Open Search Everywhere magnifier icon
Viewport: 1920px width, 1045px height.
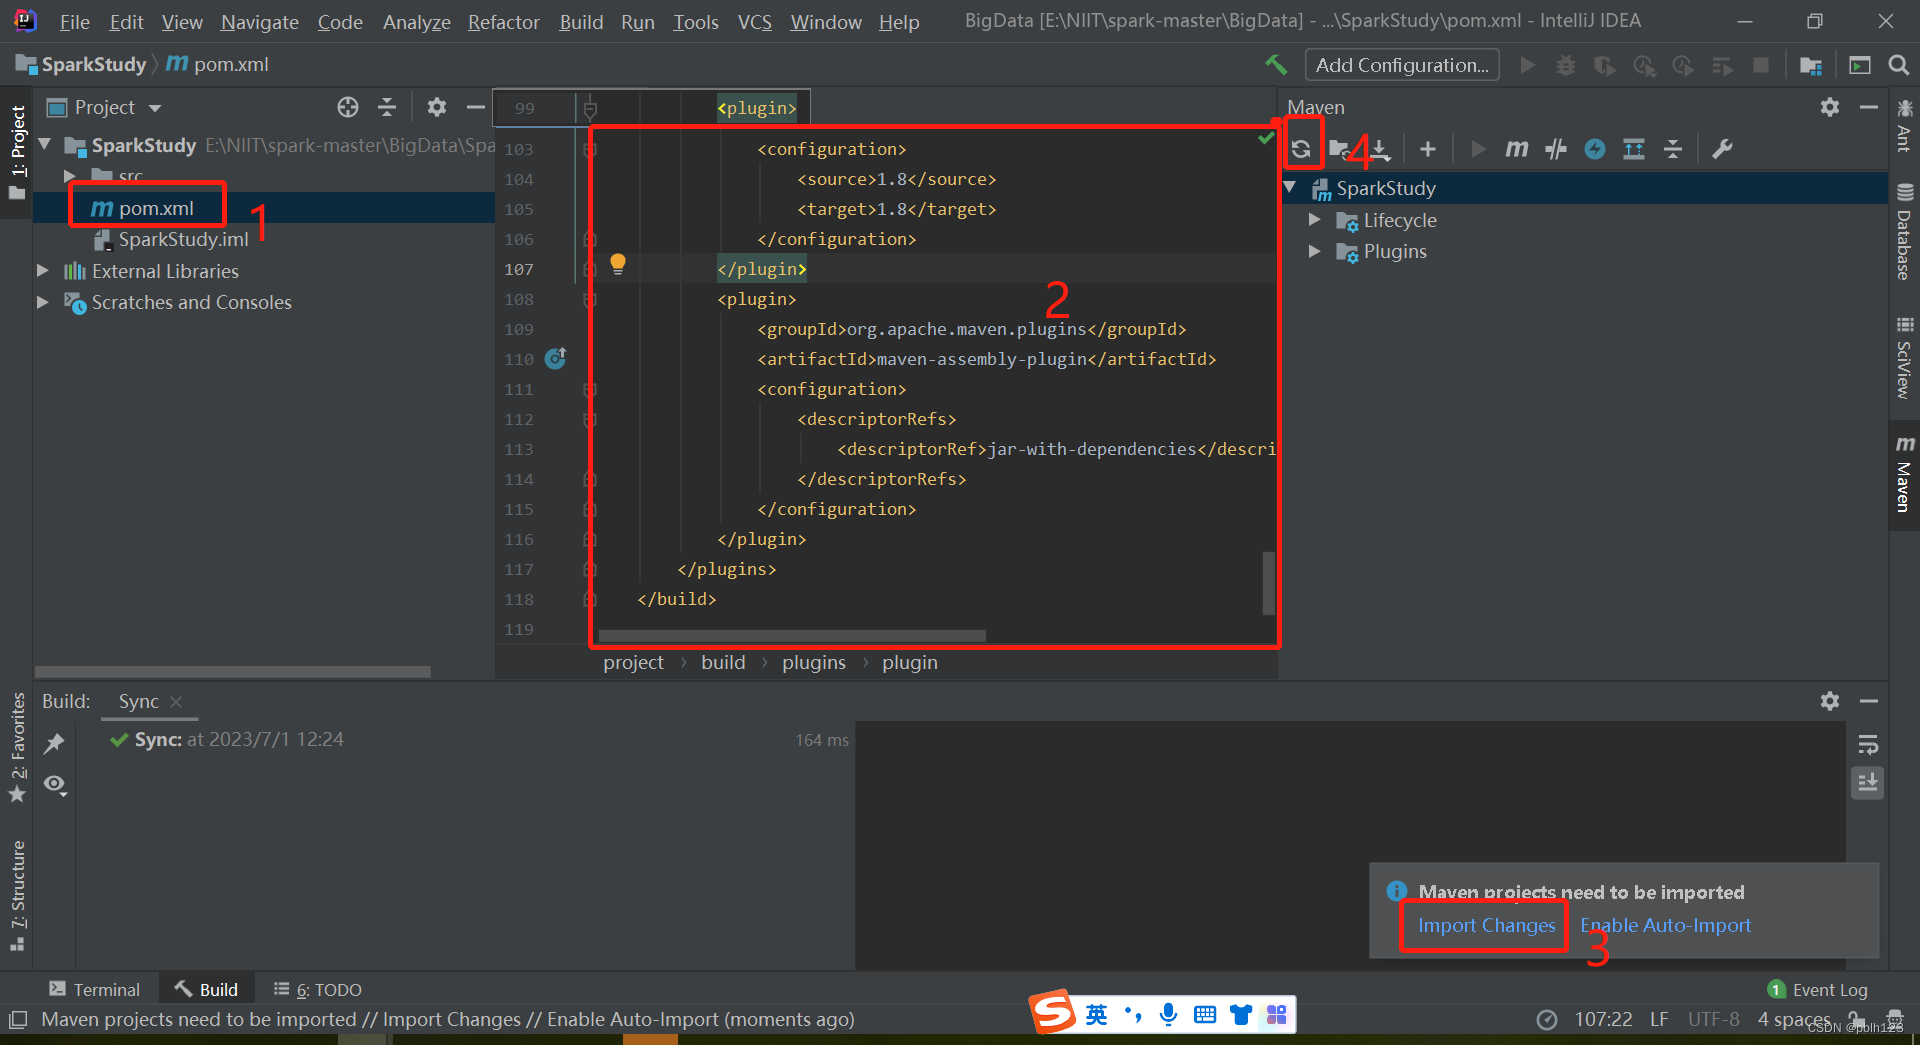tap(1898, 65)
